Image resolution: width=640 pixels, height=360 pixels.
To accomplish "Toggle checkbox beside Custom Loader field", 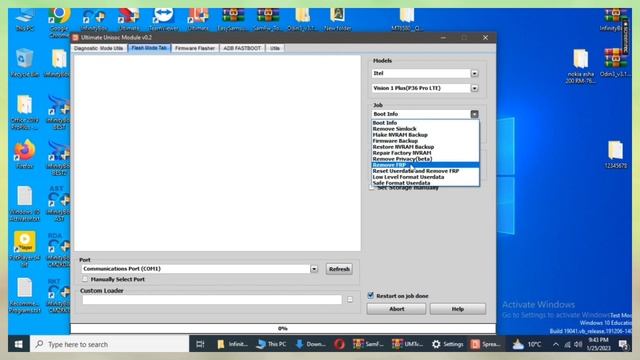I will coord(350,300).
